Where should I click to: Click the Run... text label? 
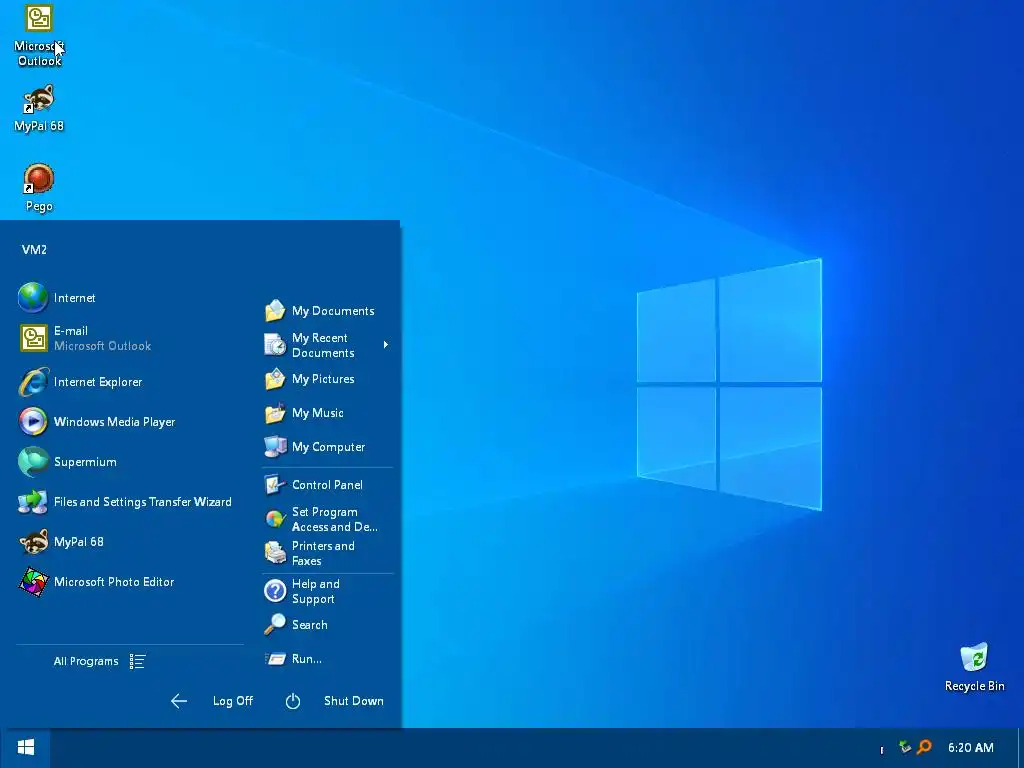(x=306, y=659)
